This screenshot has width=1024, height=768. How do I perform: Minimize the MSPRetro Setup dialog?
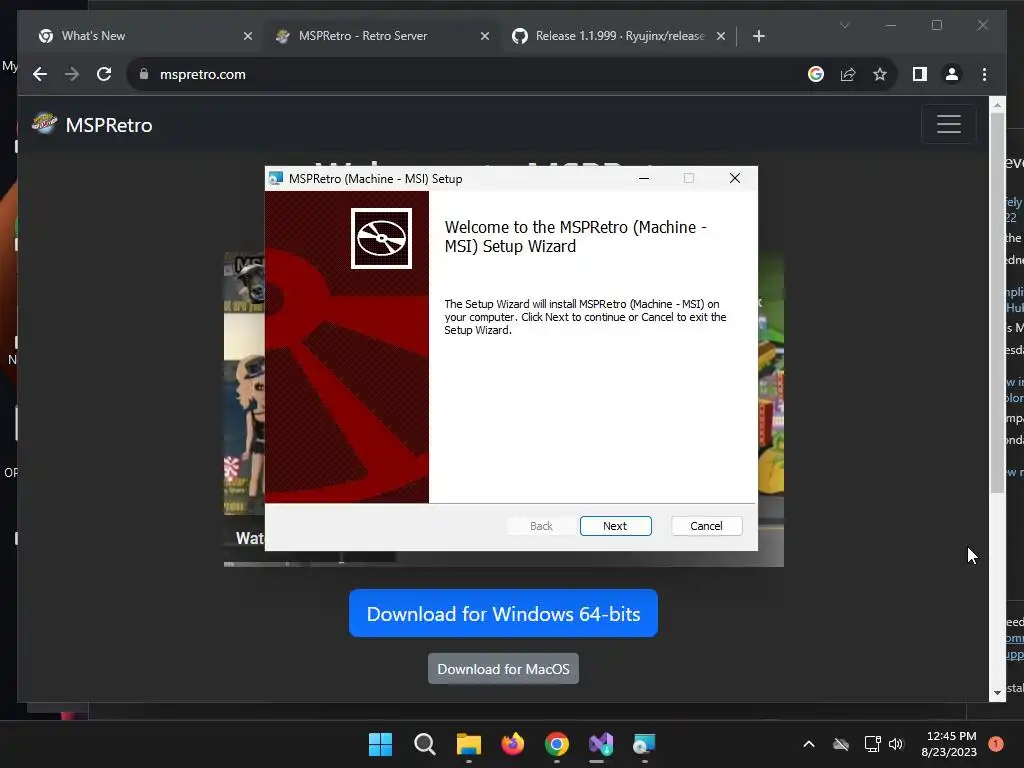(x=644, y=178)
